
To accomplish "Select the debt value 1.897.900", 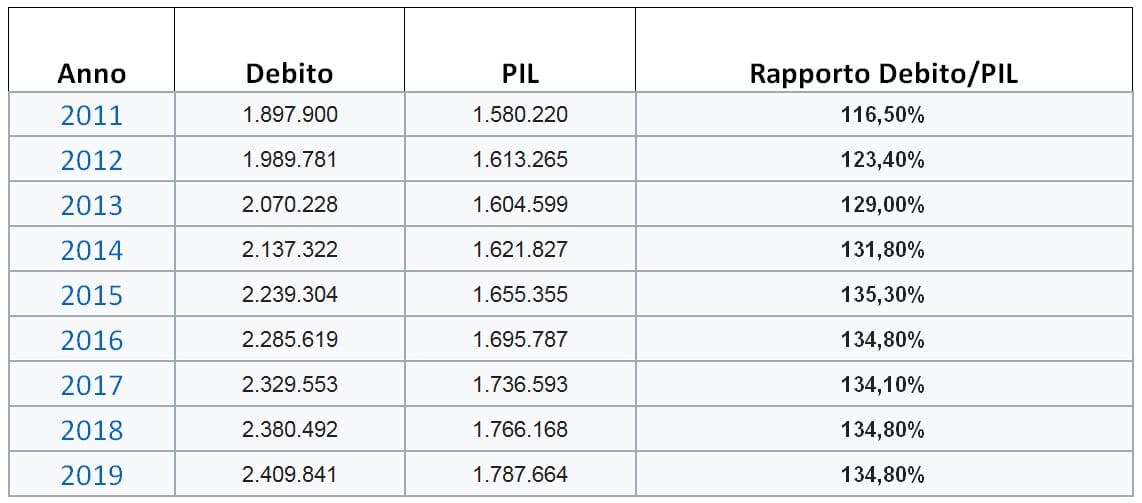I will click(290, 115).
